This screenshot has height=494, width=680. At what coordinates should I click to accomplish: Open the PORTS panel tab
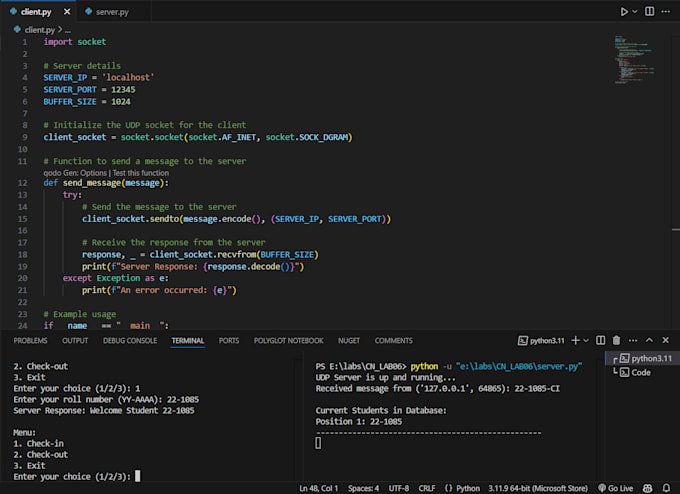point(229,340)
